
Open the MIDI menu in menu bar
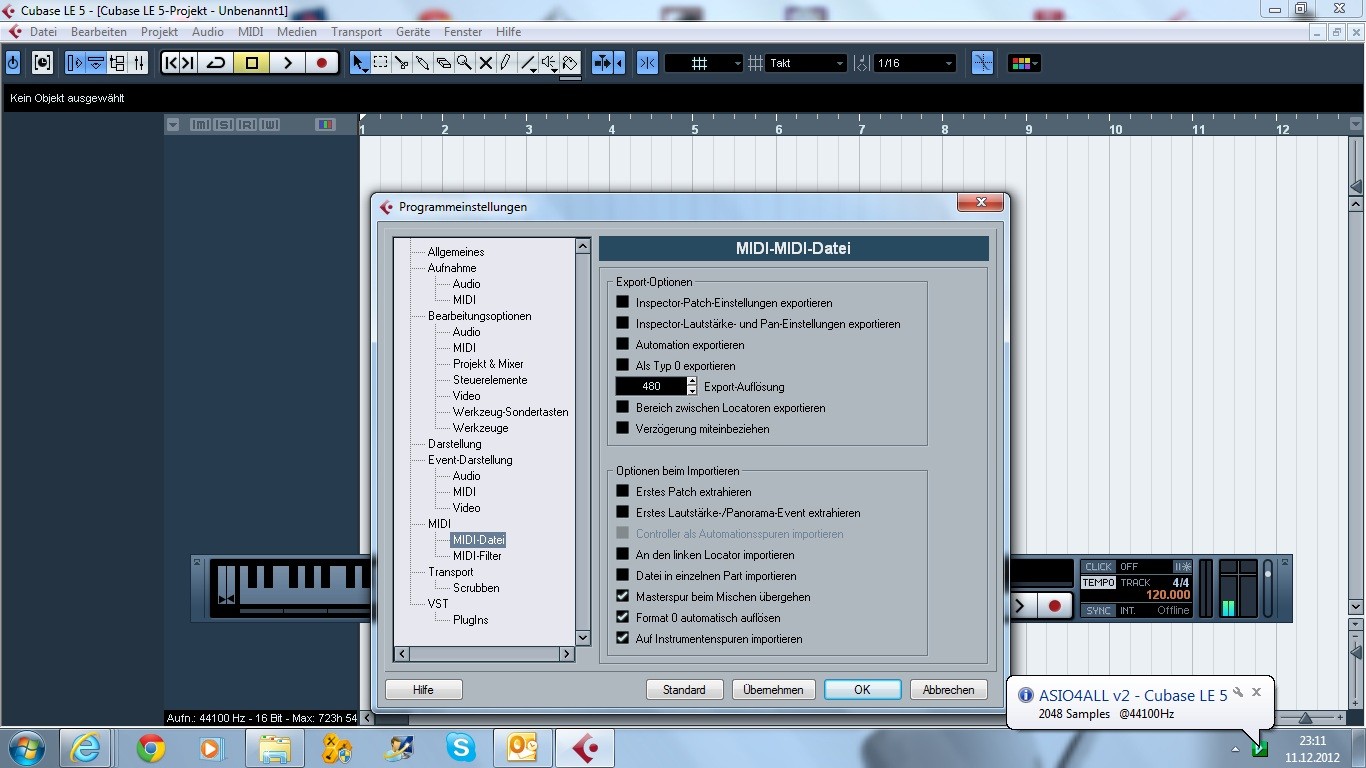250,32
